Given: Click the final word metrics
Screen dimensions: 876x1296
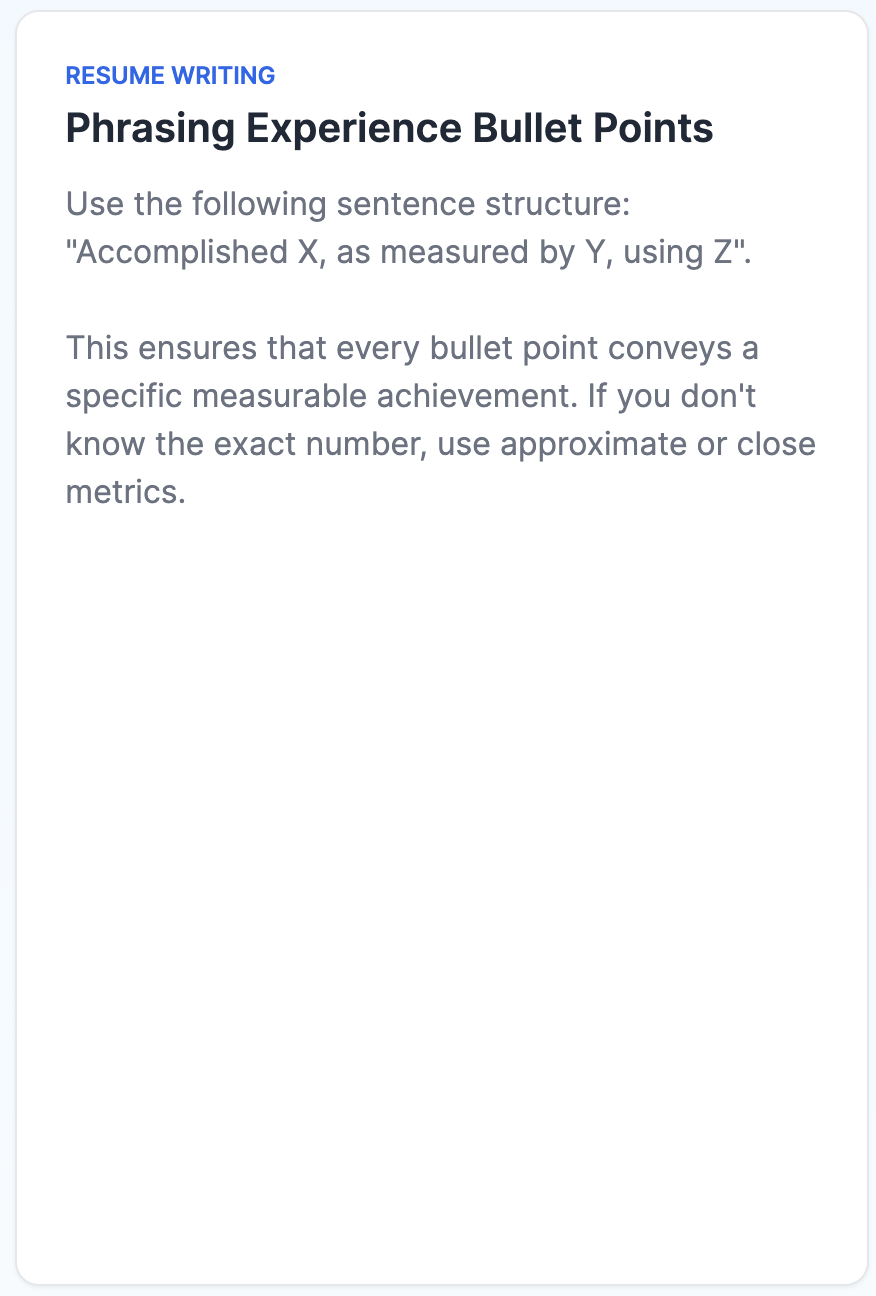Looking at the screenshot, I should click(125, 492).
